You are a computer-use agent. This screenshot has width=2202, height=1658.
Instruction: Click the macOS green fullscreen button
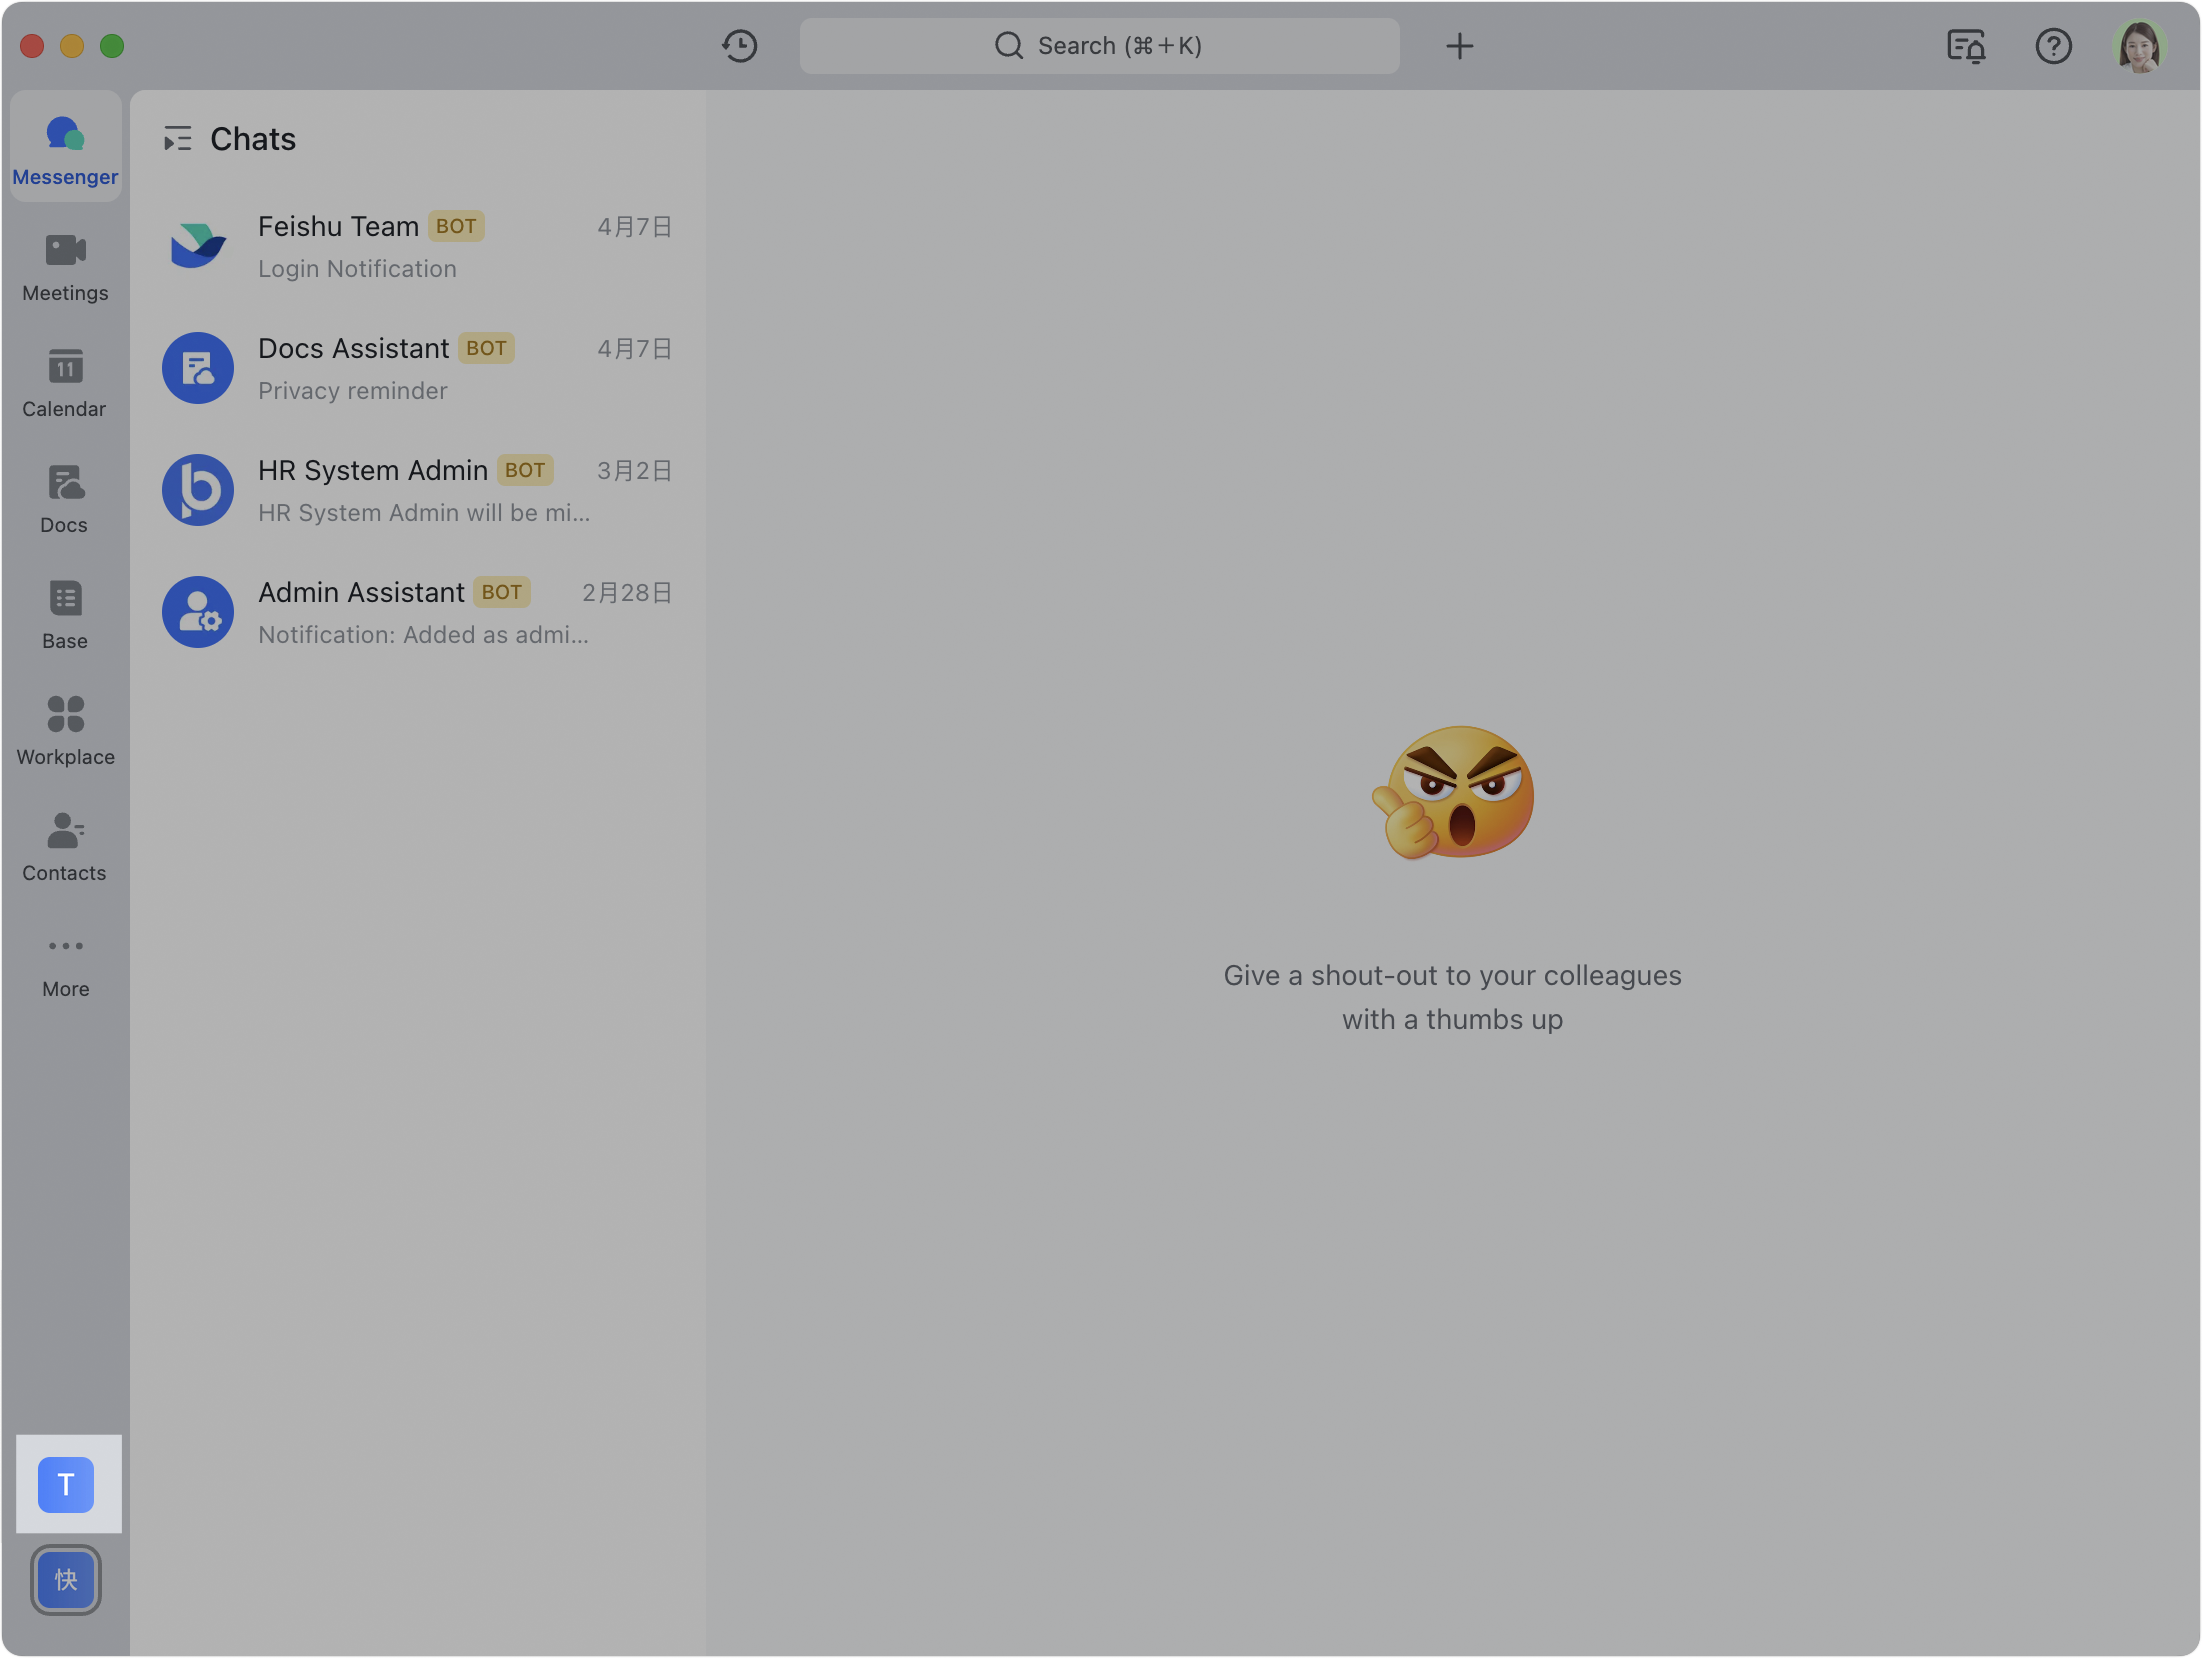112,46
